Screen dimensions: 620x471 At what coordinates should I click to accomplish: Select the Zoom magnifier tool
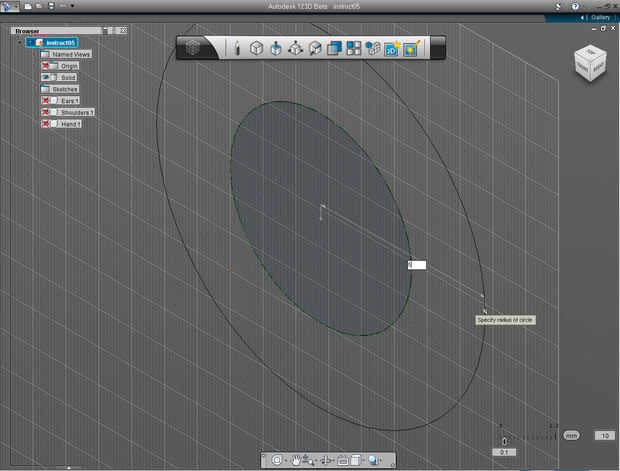pos(308,460)
